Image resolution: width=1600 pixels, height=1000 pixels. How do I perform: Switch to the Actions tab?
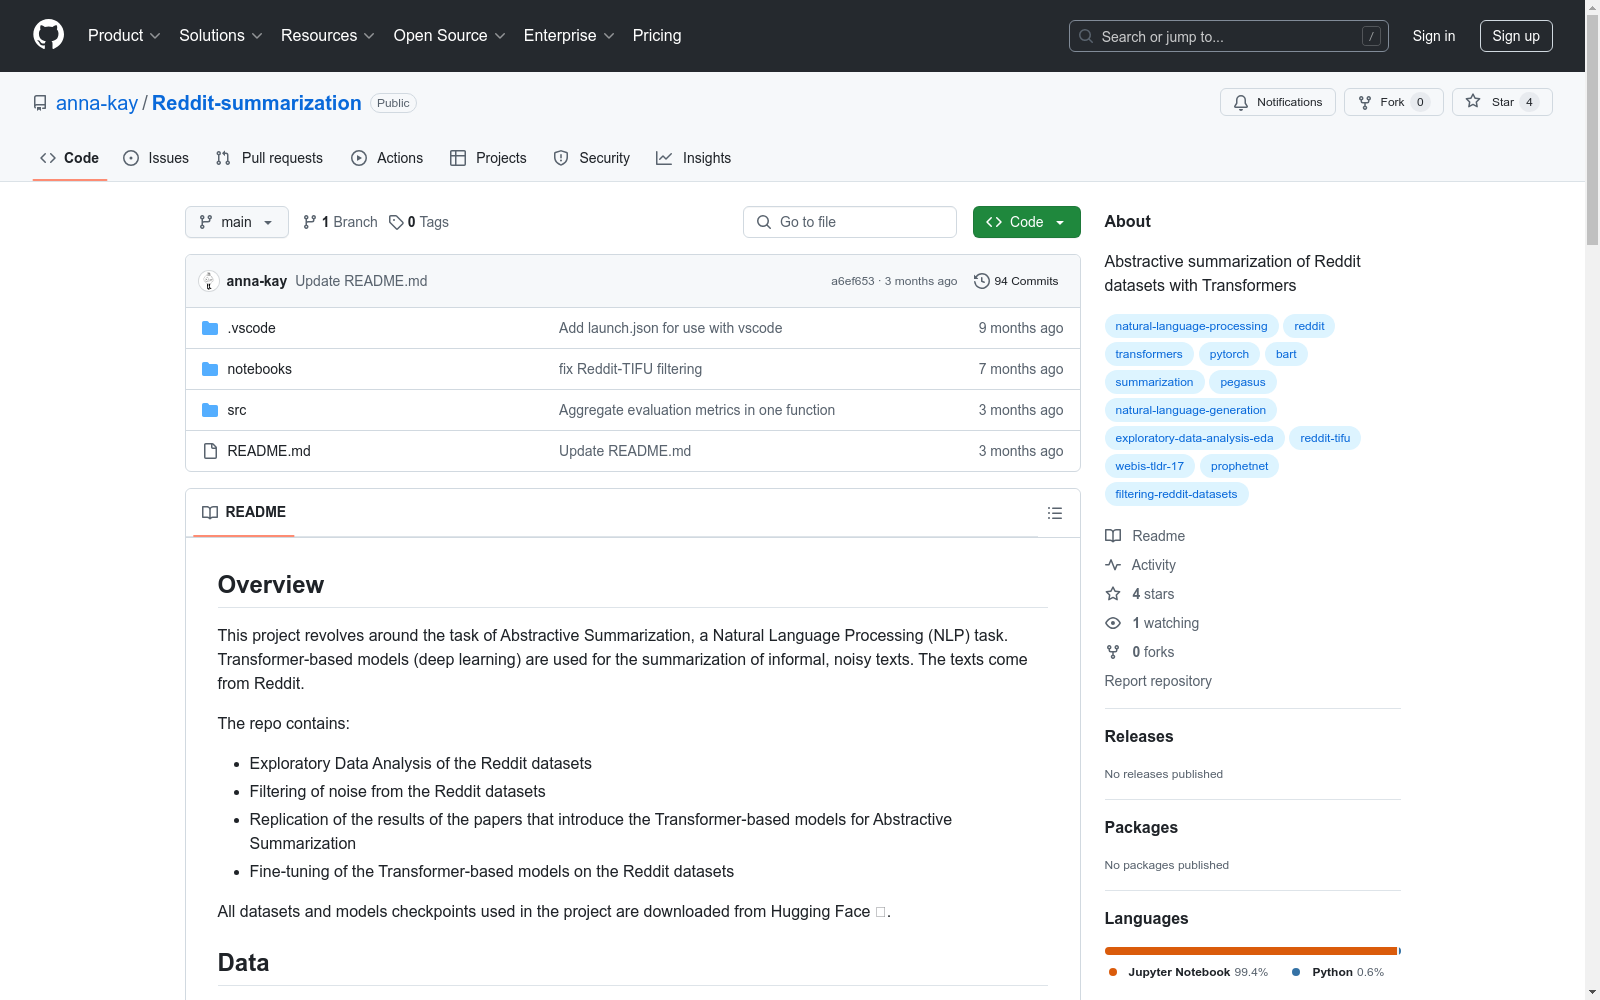pyautogui.click(x=387, y=158)
